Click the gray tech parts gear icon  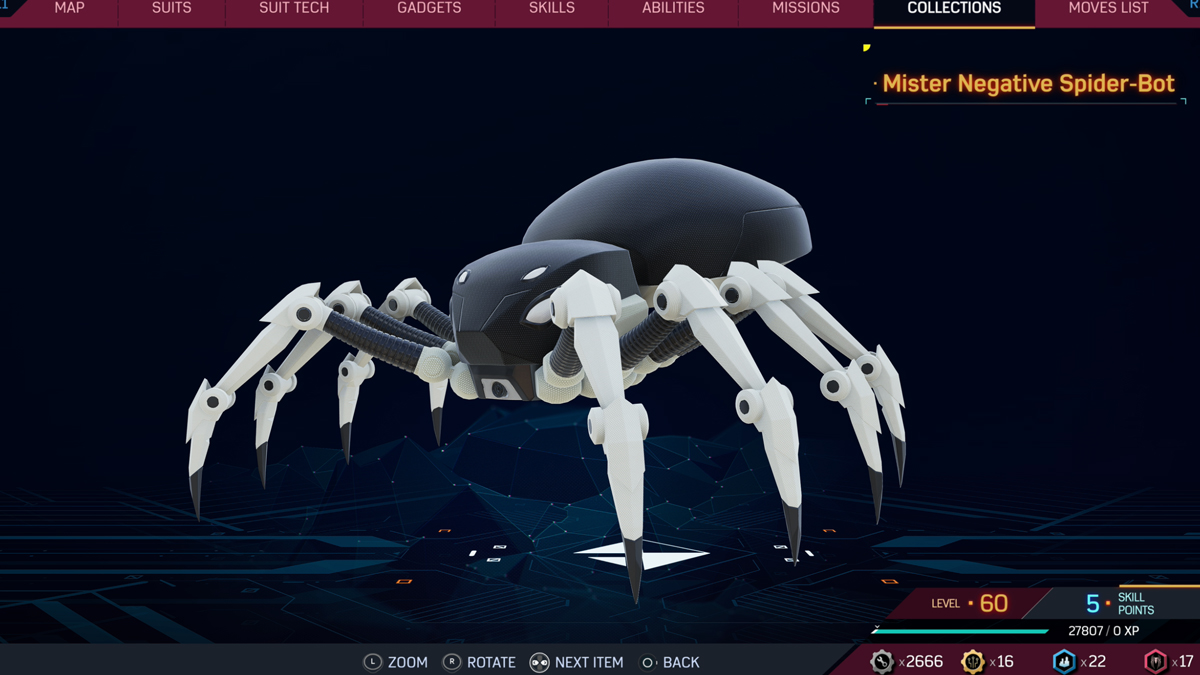[x=881, y=661]
